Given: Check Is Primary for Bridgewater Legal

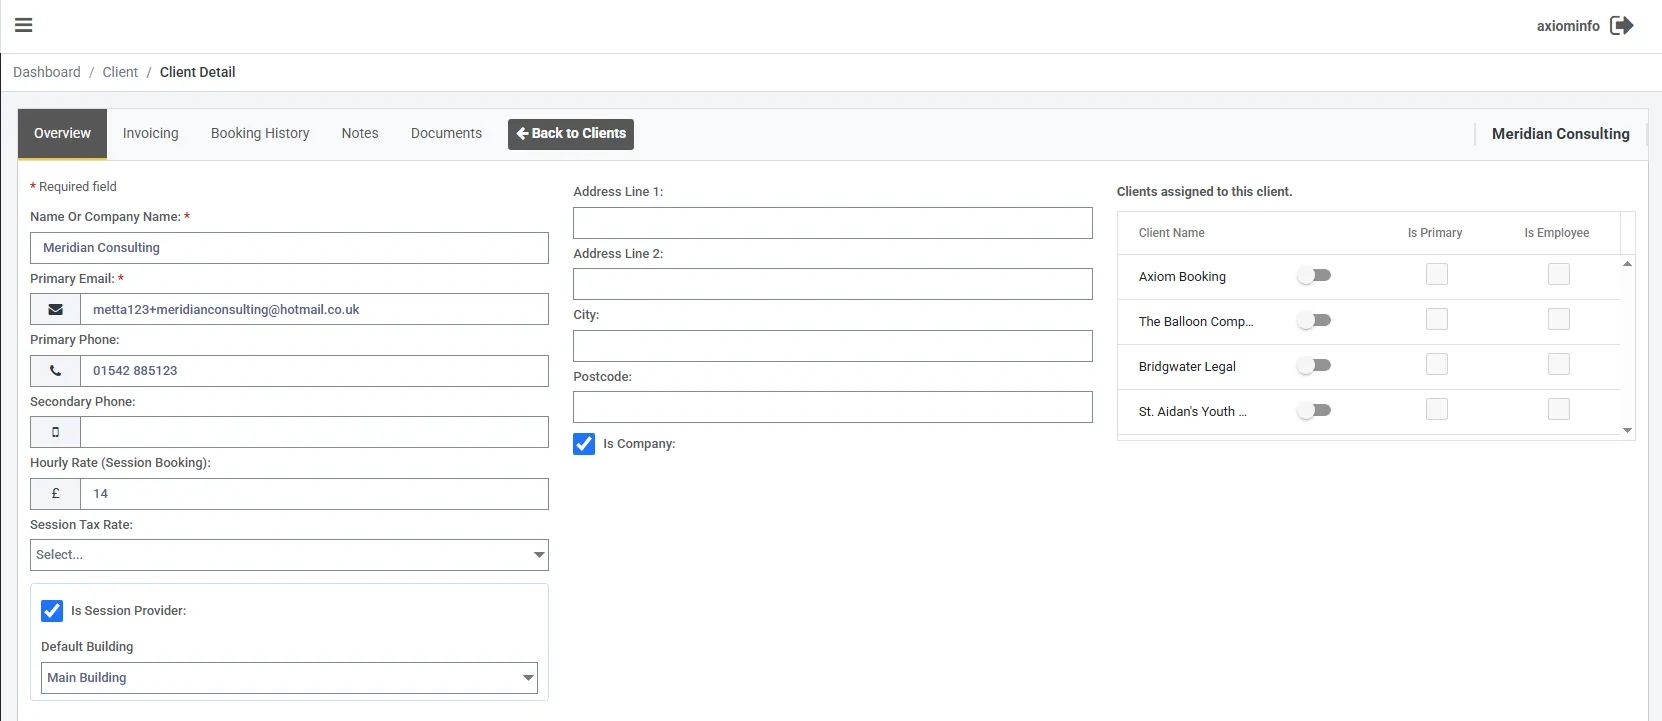Looking at the screenshot, I should (1437, 364).
